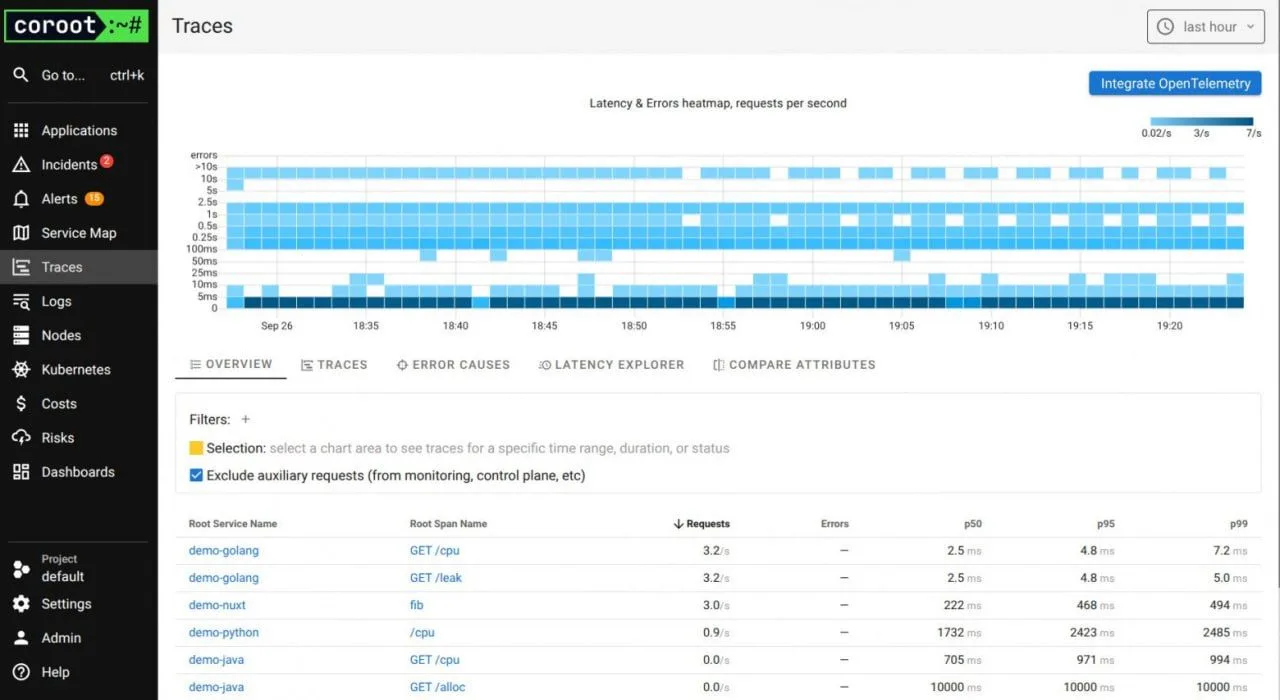The image size is (1280, 700).
Task: Open the demo-nuxt service link
Action: [x=217, y=605]
